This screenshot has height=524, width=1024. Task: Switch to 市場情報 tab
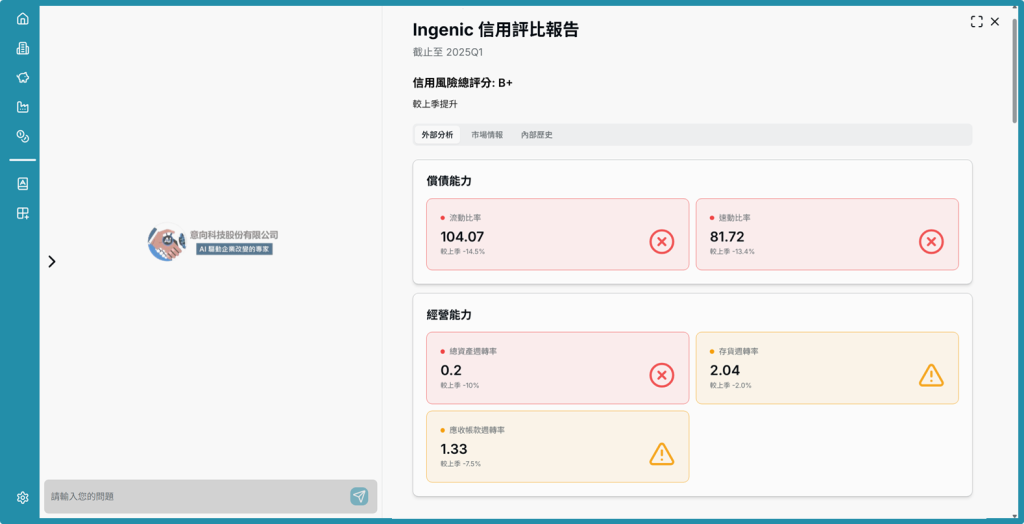[x=487, y=135]
